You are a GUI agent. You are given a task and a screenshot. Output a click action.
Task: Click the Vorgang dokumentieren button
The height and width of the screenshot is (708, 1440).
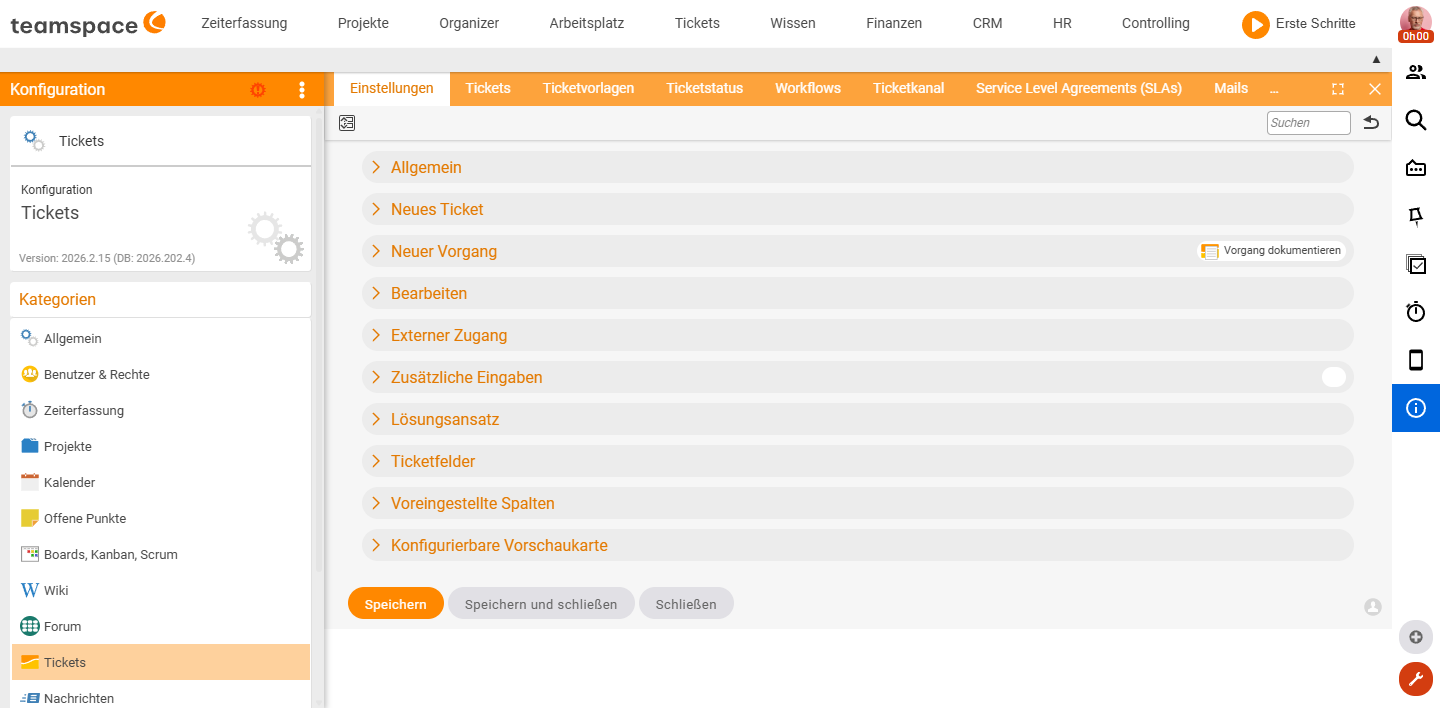pos(1271,251)
